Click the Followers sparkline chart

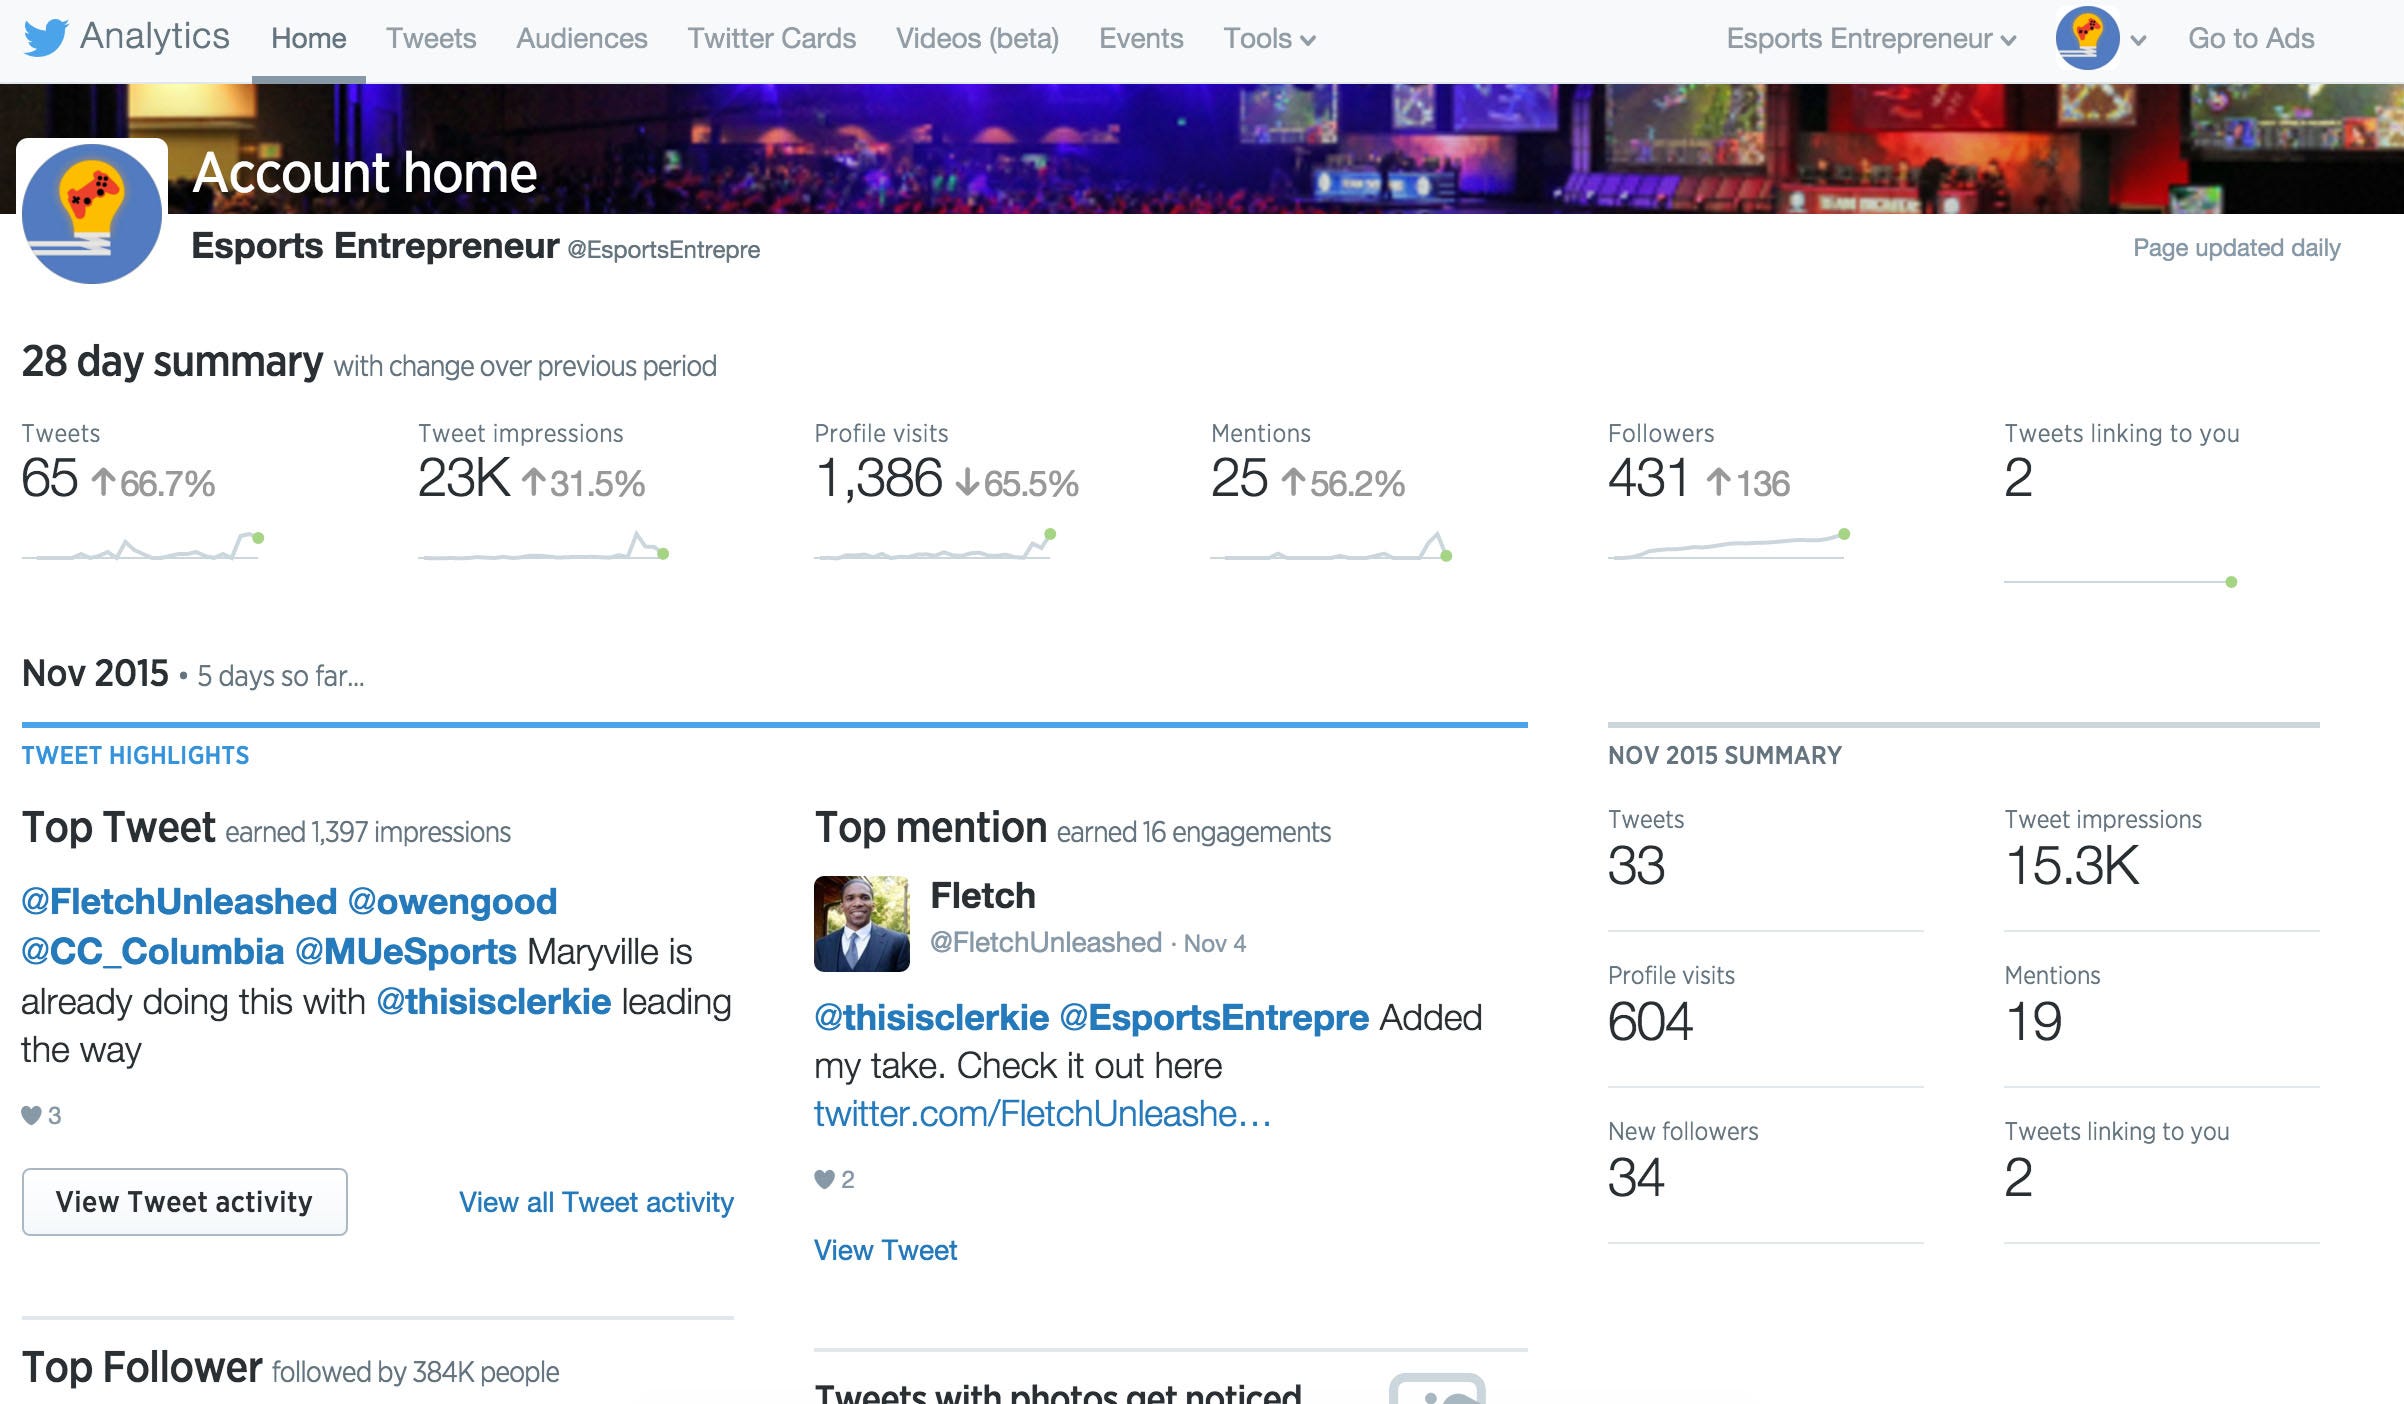(x=1729, y=544)
